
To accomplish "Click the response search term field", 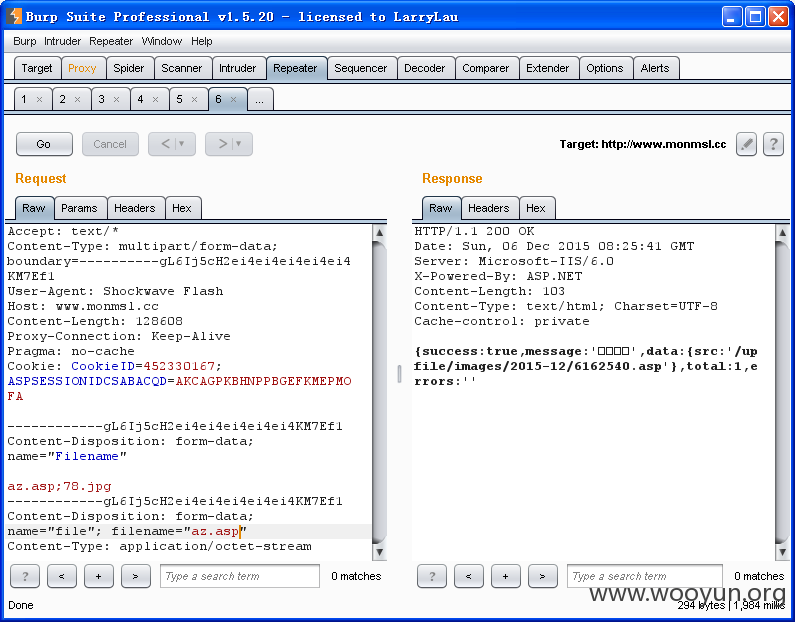I will click(644, 576).
